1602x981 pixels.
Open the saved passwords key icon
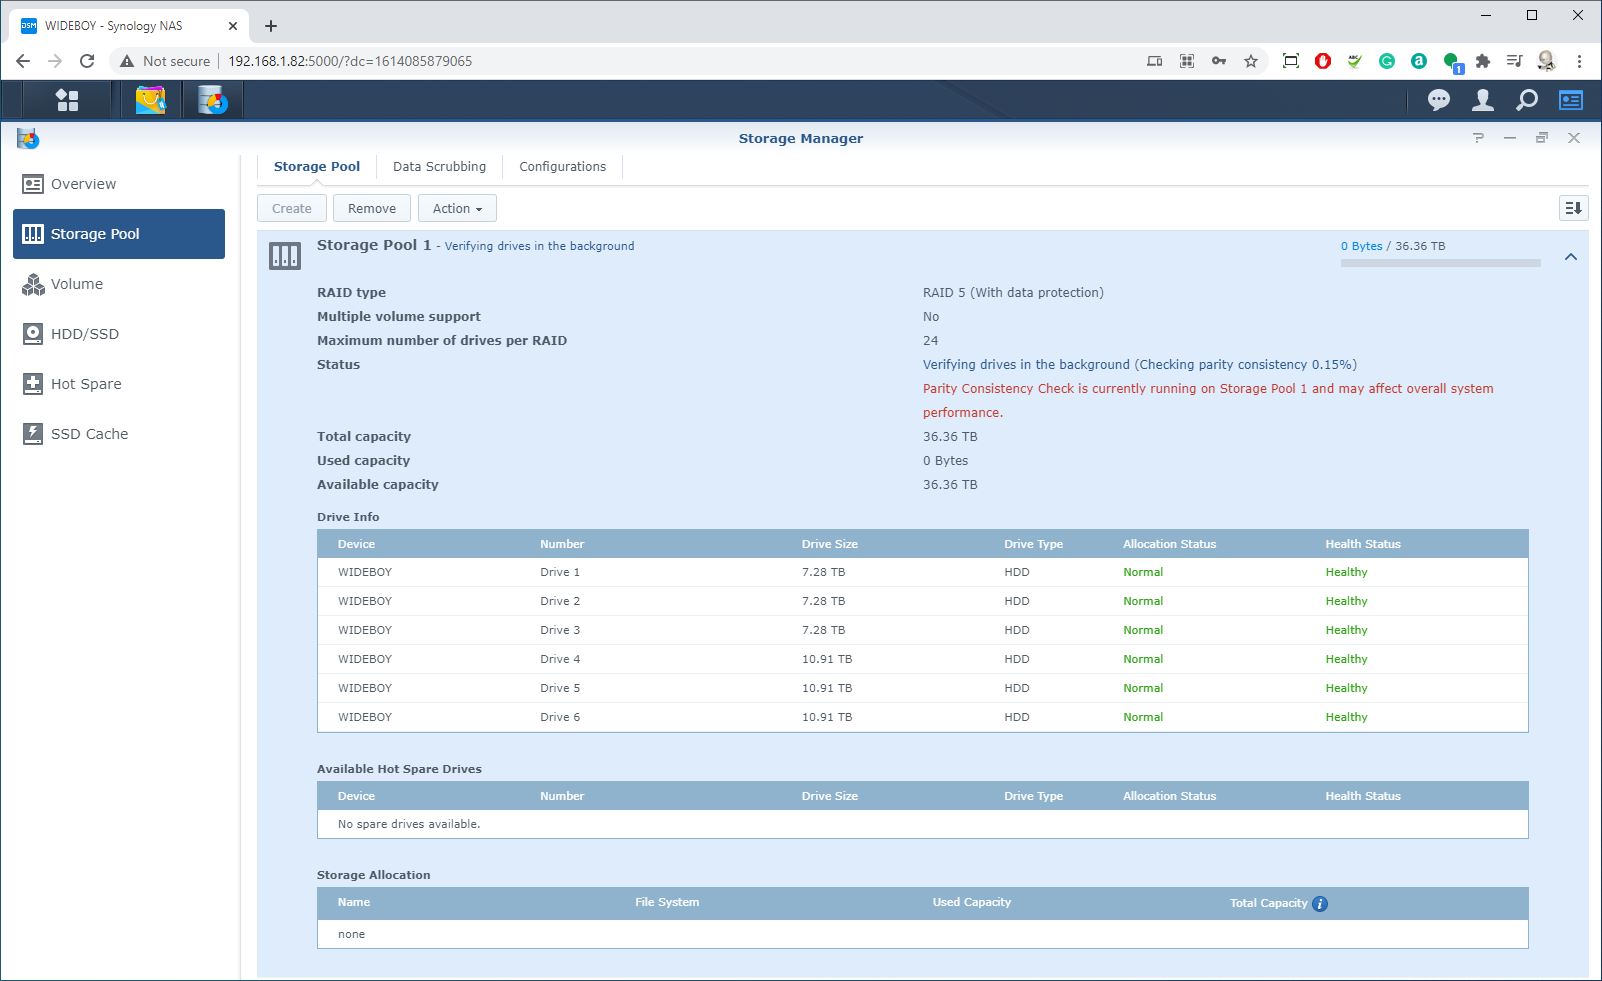[x=1219, y=61]
